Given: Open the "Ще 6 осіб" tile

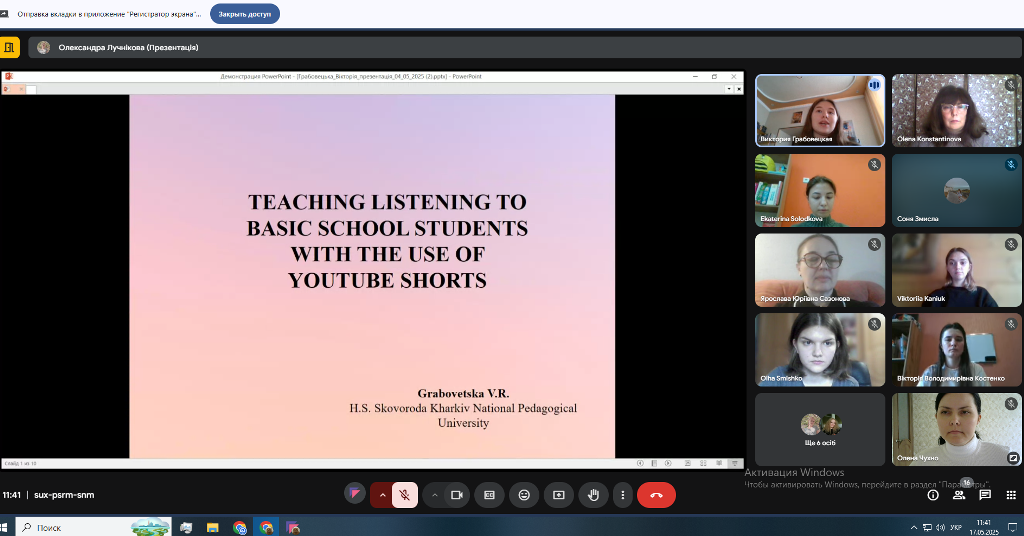Looking at the screenshot, I should coord(820,430).
